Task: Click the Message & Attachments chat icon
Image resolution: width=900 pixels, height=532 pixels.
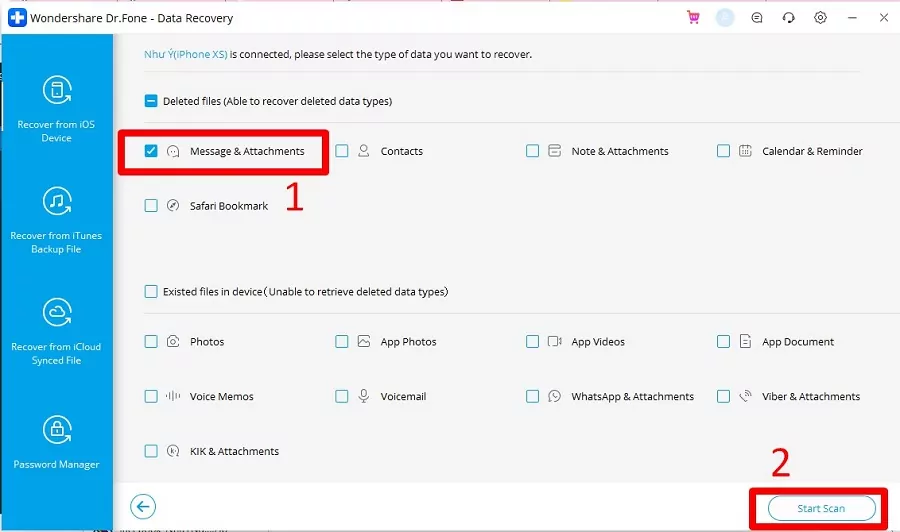Action: click(173, 151)
